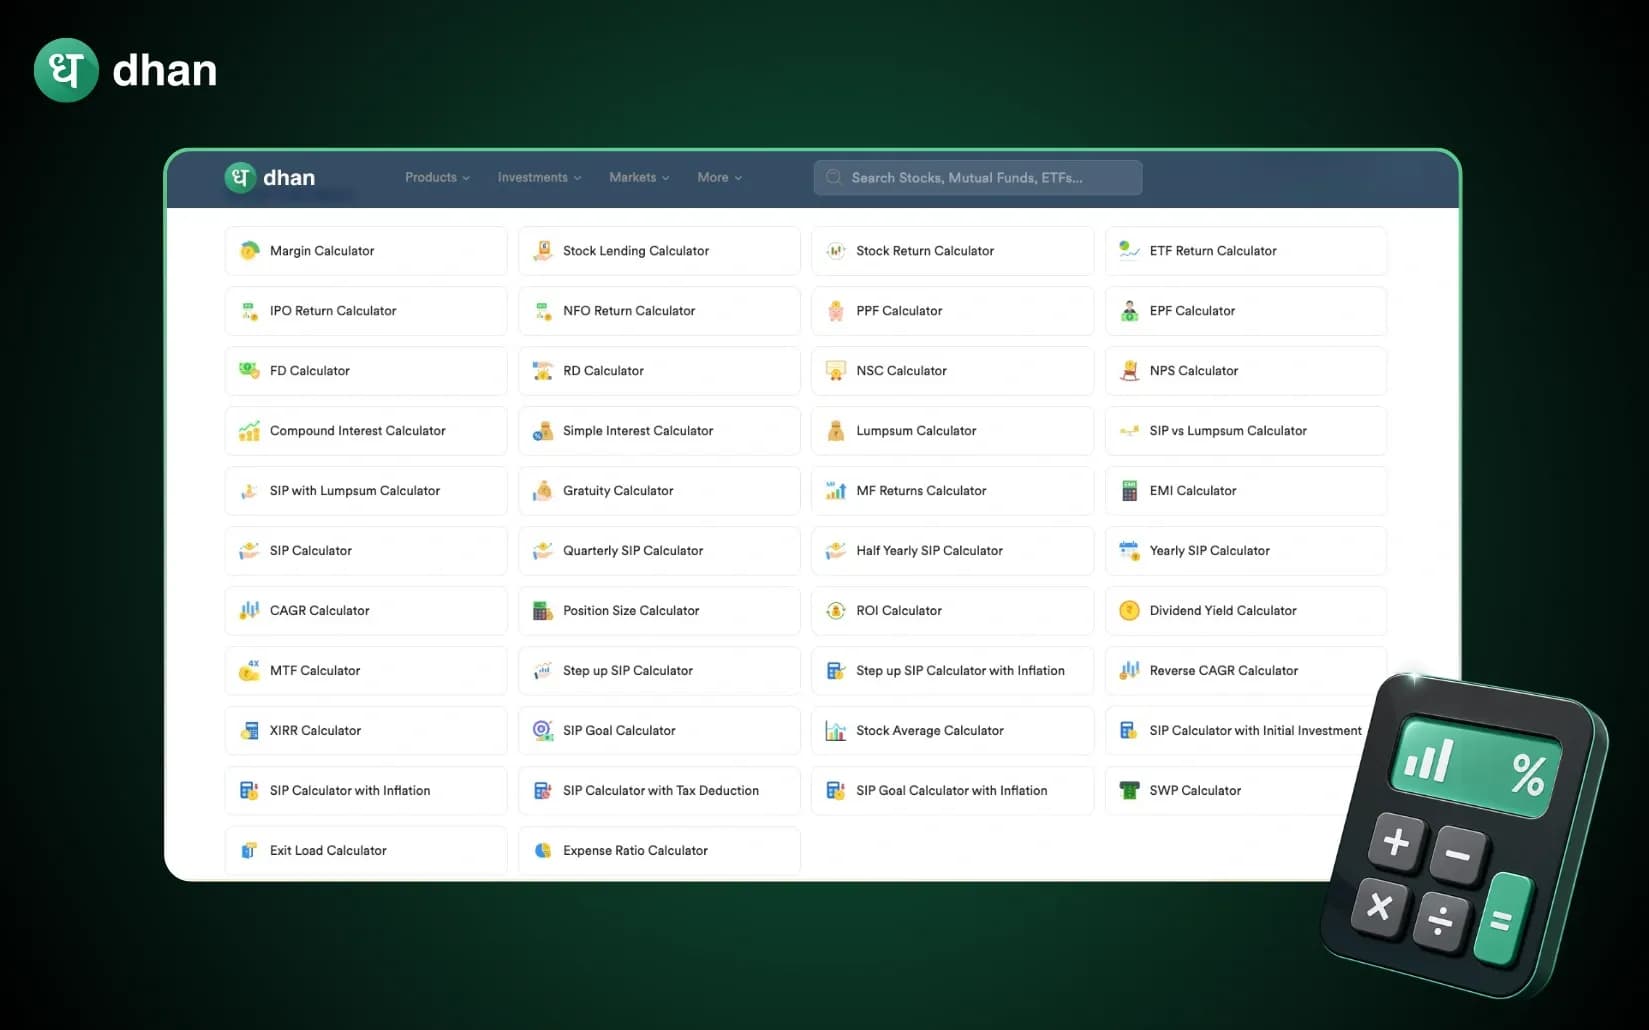Image resolution: width=1649 pixels, height=1030 pixels.
Task: Click the CAGR Calculator chart icon
Action: tap(249, 611)
